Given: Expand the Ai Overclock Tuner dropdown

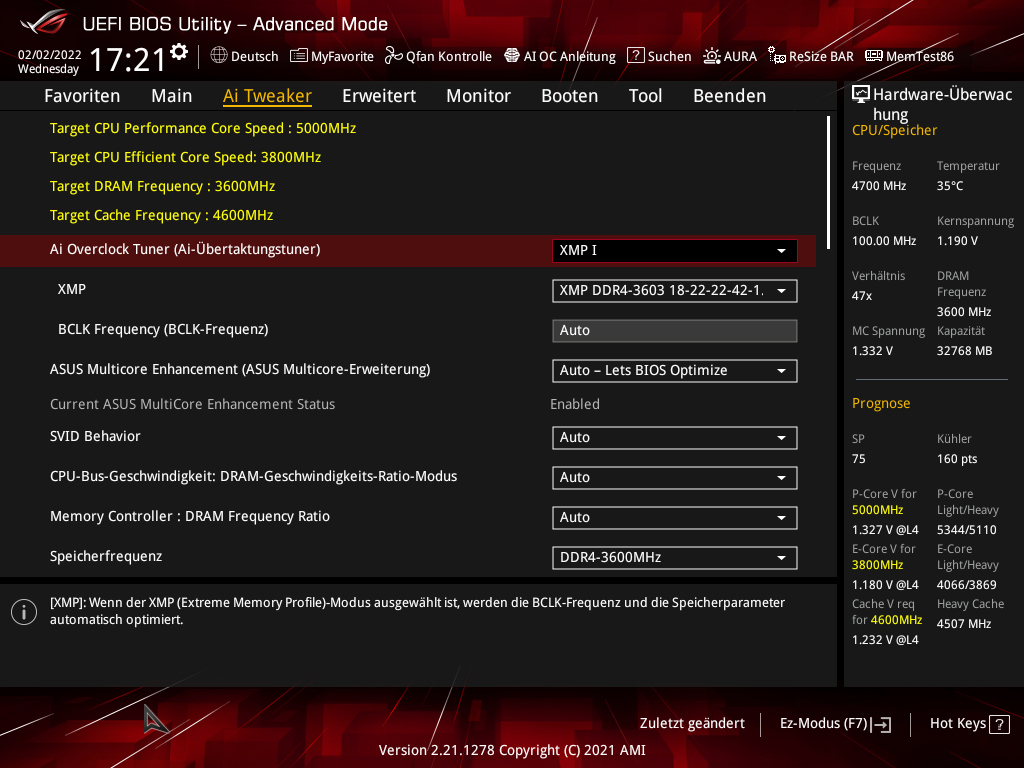Looking at the screenshot, I should coord(674,250).
